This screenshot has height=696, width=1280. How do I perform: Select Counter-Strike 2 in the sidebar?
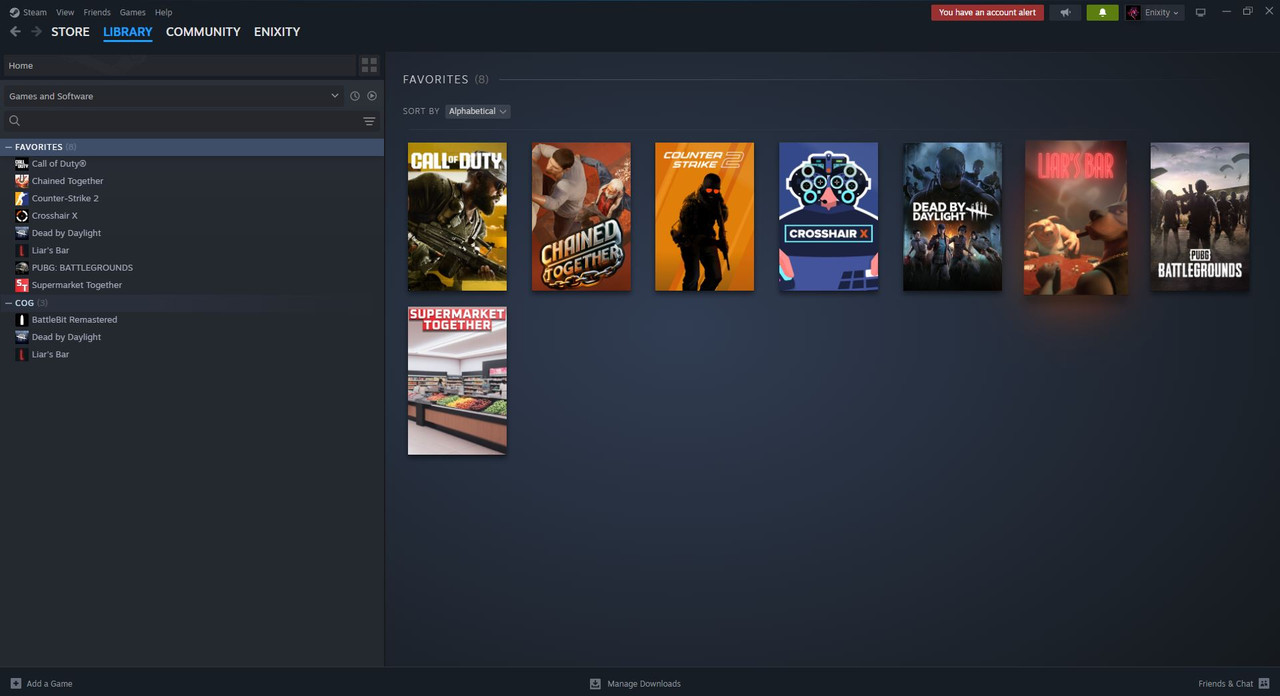(65, 198)
